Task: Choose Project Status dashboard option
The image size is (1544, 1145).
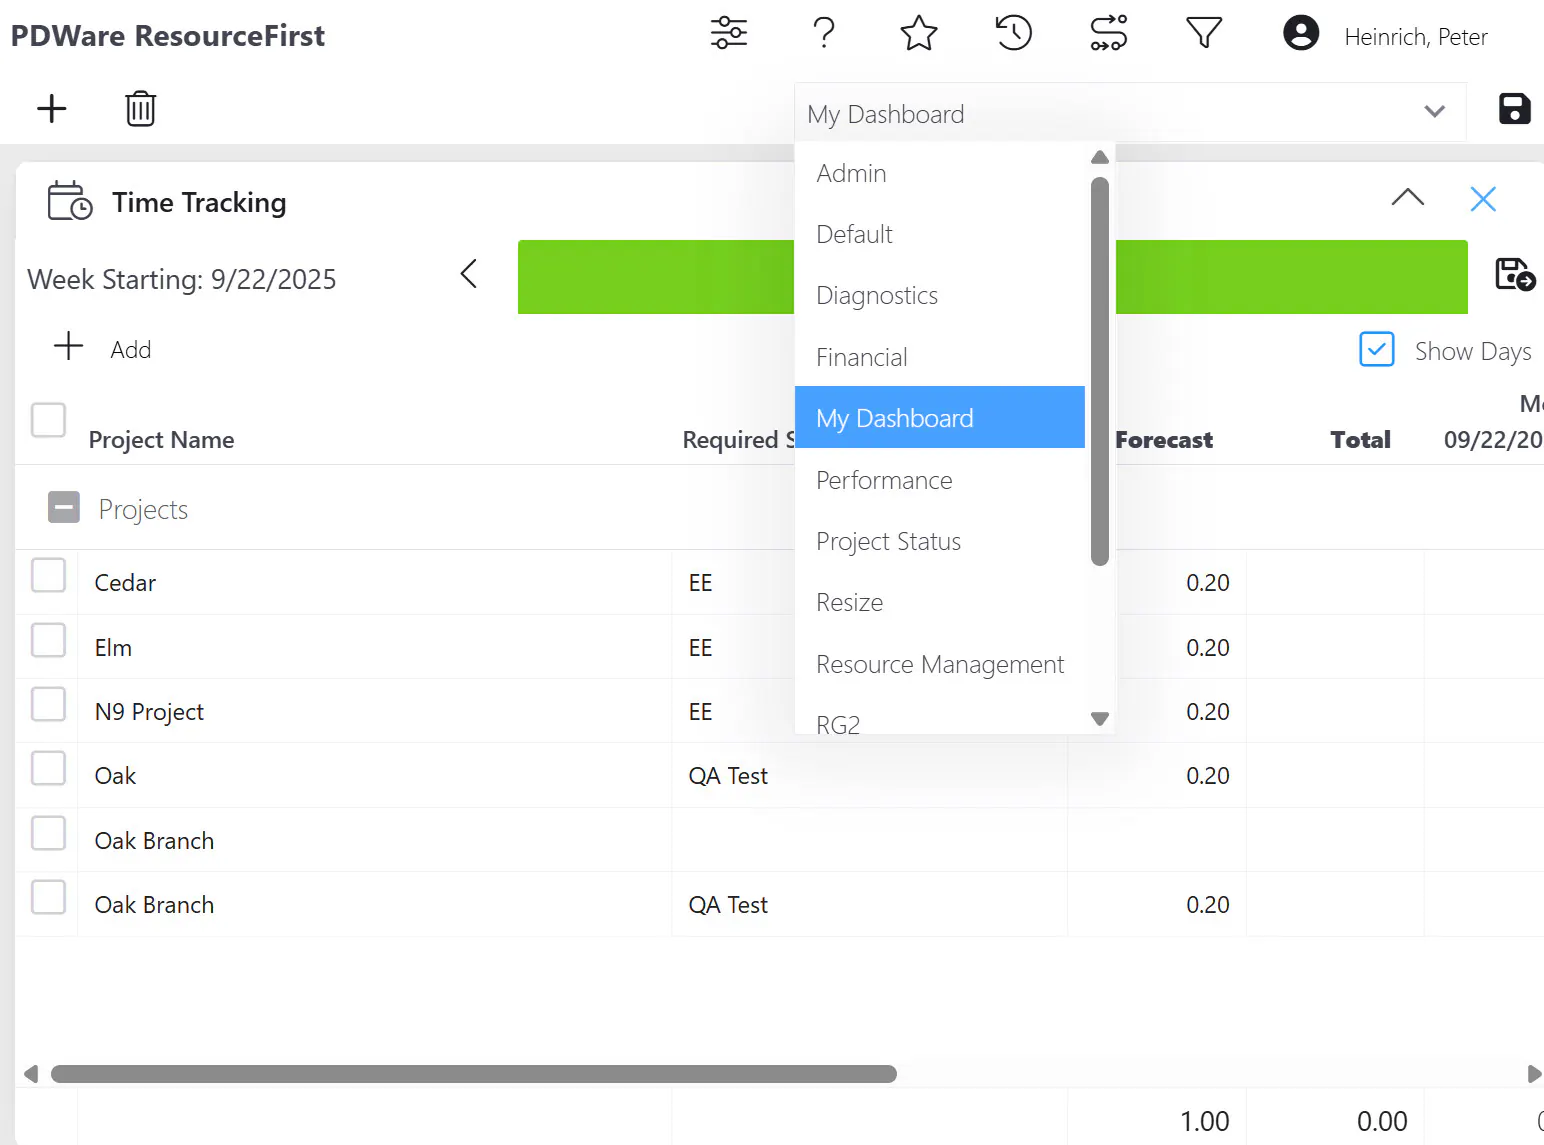Action: [939, 541]
